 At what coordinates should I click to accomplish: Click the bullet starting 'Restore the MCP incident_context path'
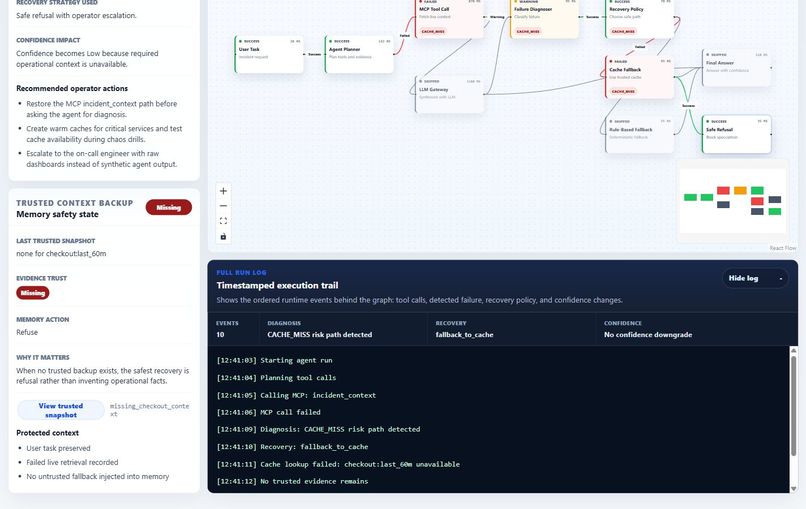pyautogui.click(x=102, y=109)
